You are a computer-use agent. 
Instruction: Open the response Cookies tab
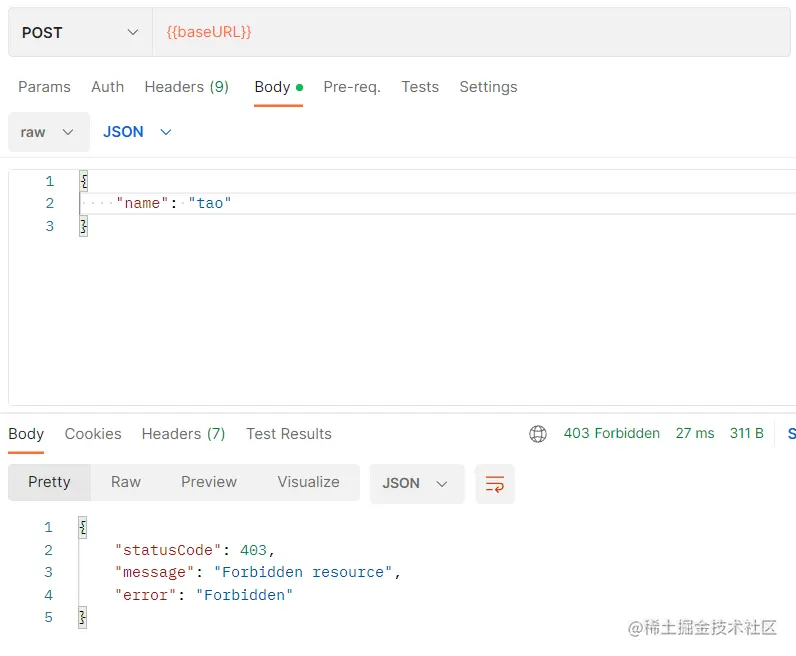point(93,434)
